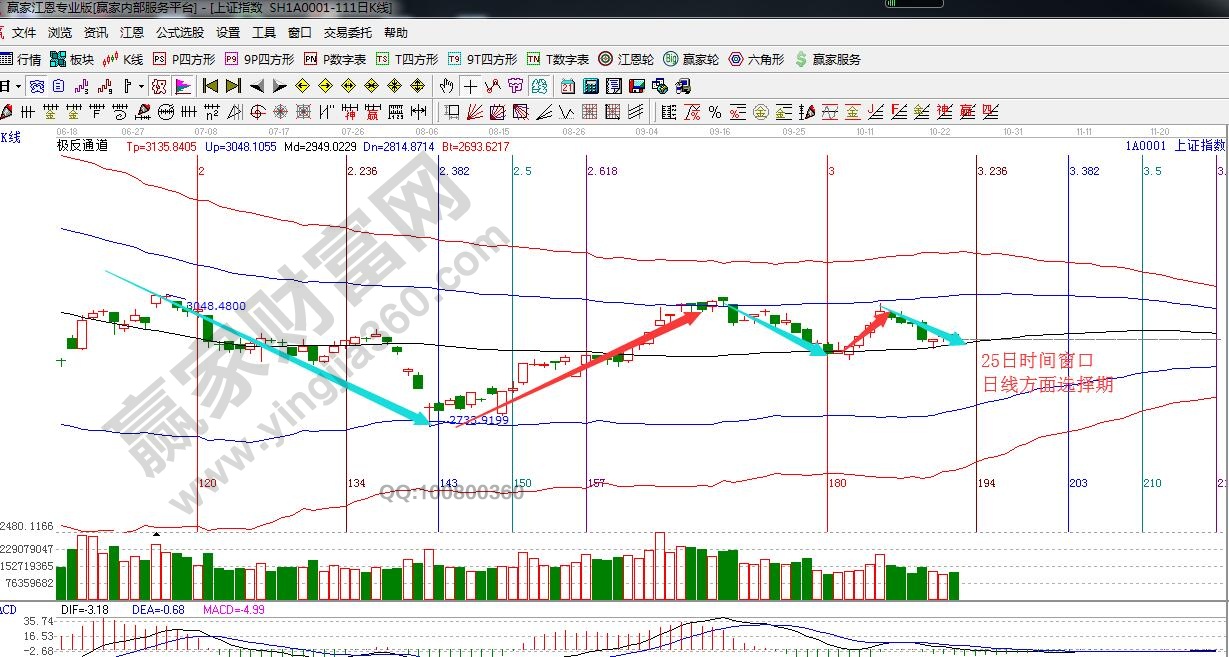Open the 江恩 menu

132,33
